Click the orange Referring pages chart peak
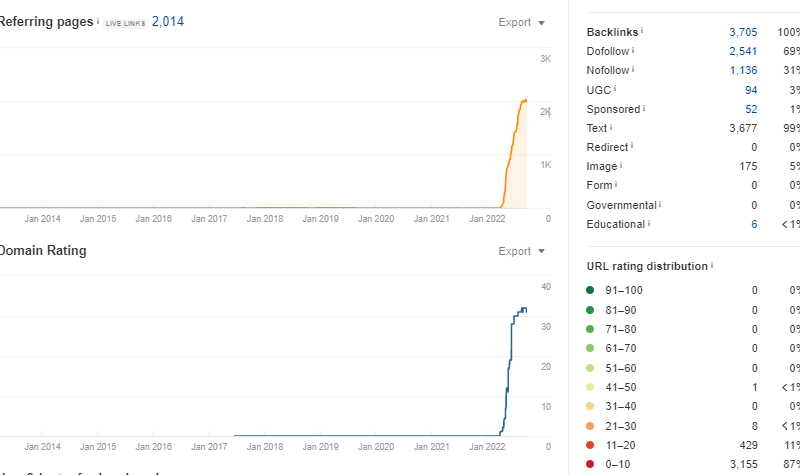The image size is (800, 475). [x=524, y=100]
